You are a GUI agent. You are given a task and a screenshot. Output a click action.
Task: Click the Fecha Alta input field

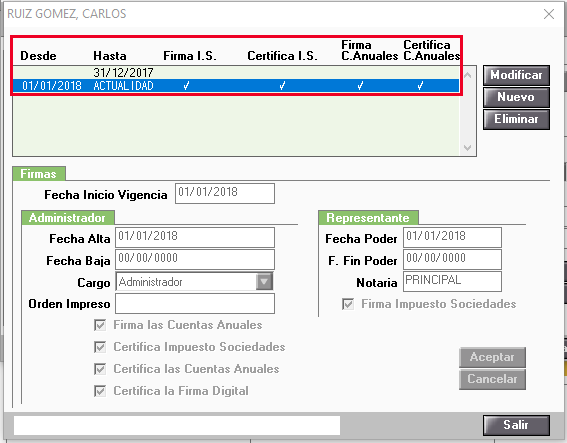click(195, 238)
